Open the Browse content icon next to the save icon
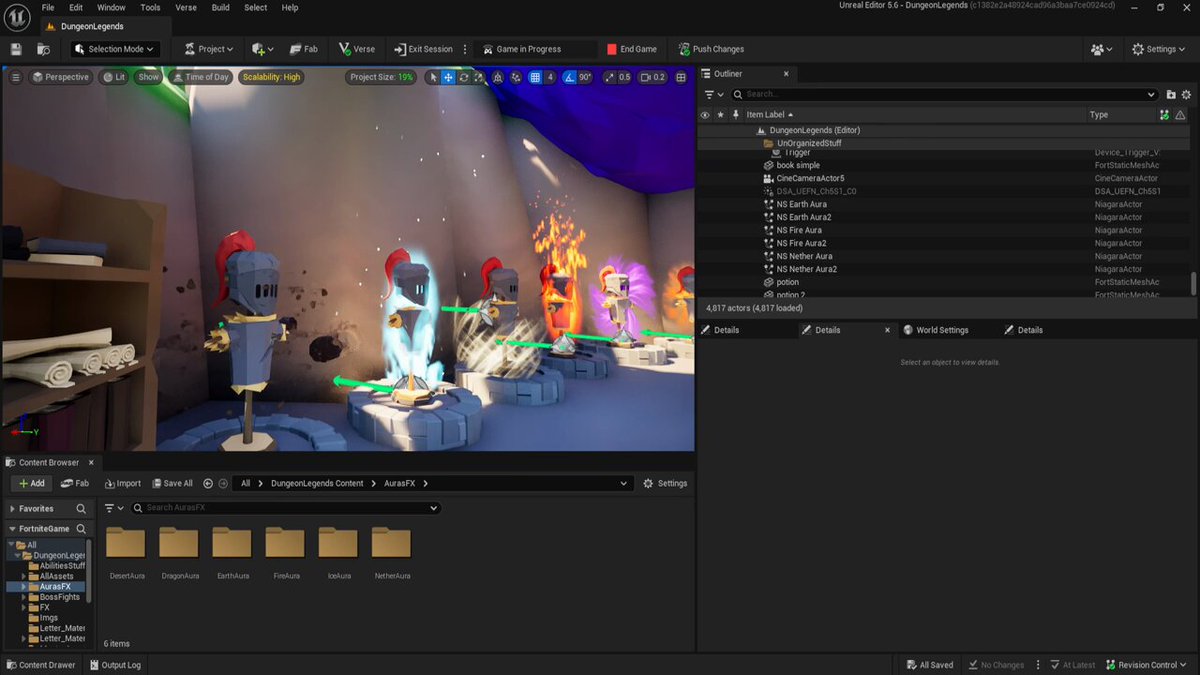 click(44, 49)
